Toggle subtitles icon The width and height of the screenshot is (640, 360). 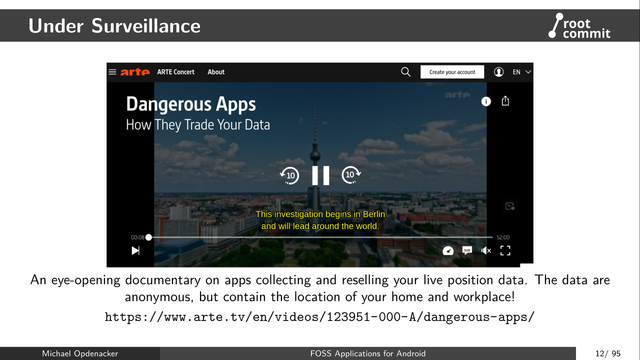tap(467, 250)
